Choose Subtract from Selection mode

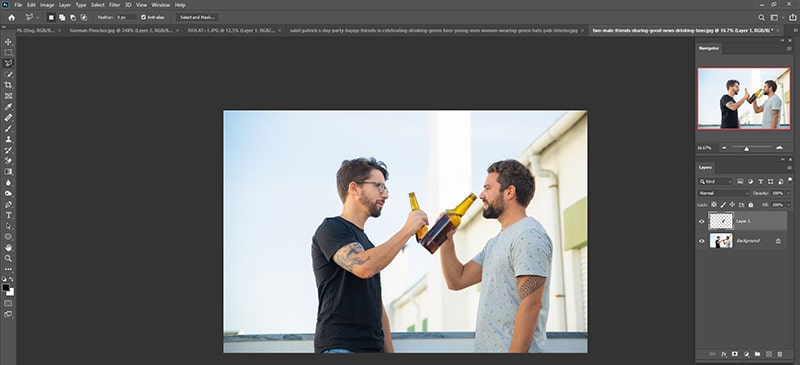pos(72,17)
